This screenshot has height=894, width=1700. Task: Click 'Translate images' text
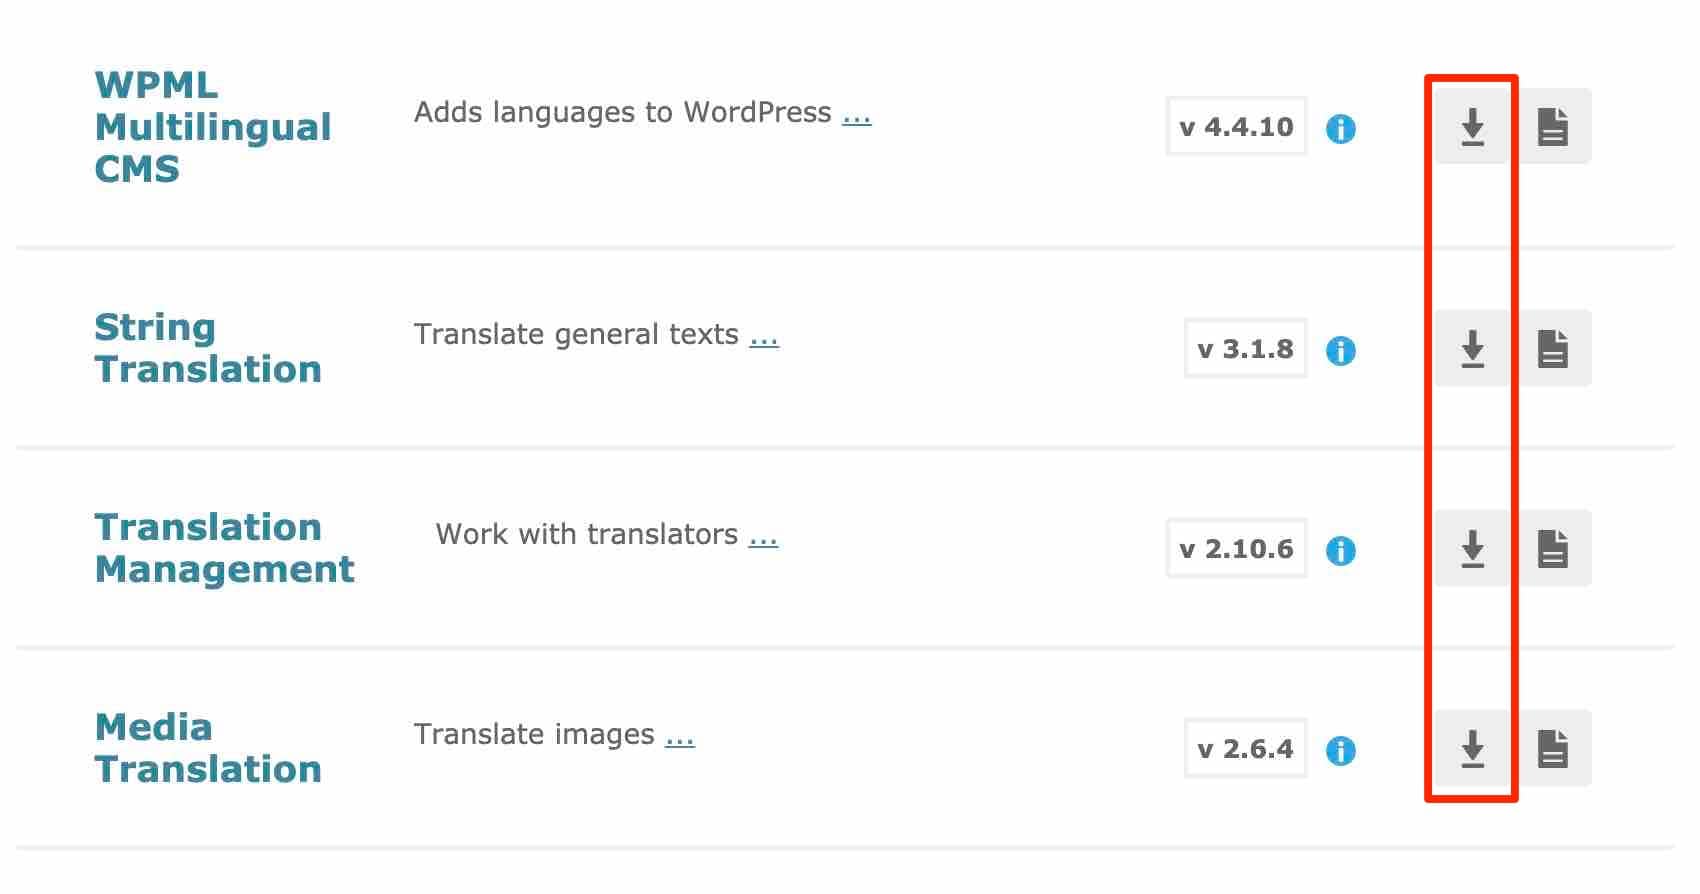[534, 735]
